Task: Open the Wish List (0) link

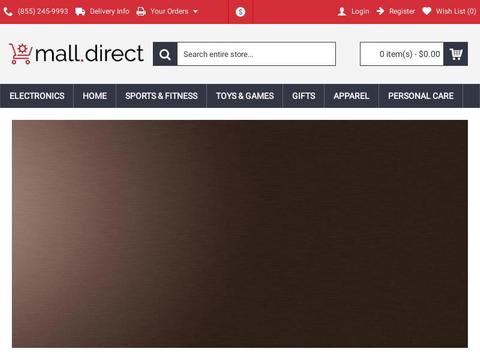Action: click(x=456, y=11)
